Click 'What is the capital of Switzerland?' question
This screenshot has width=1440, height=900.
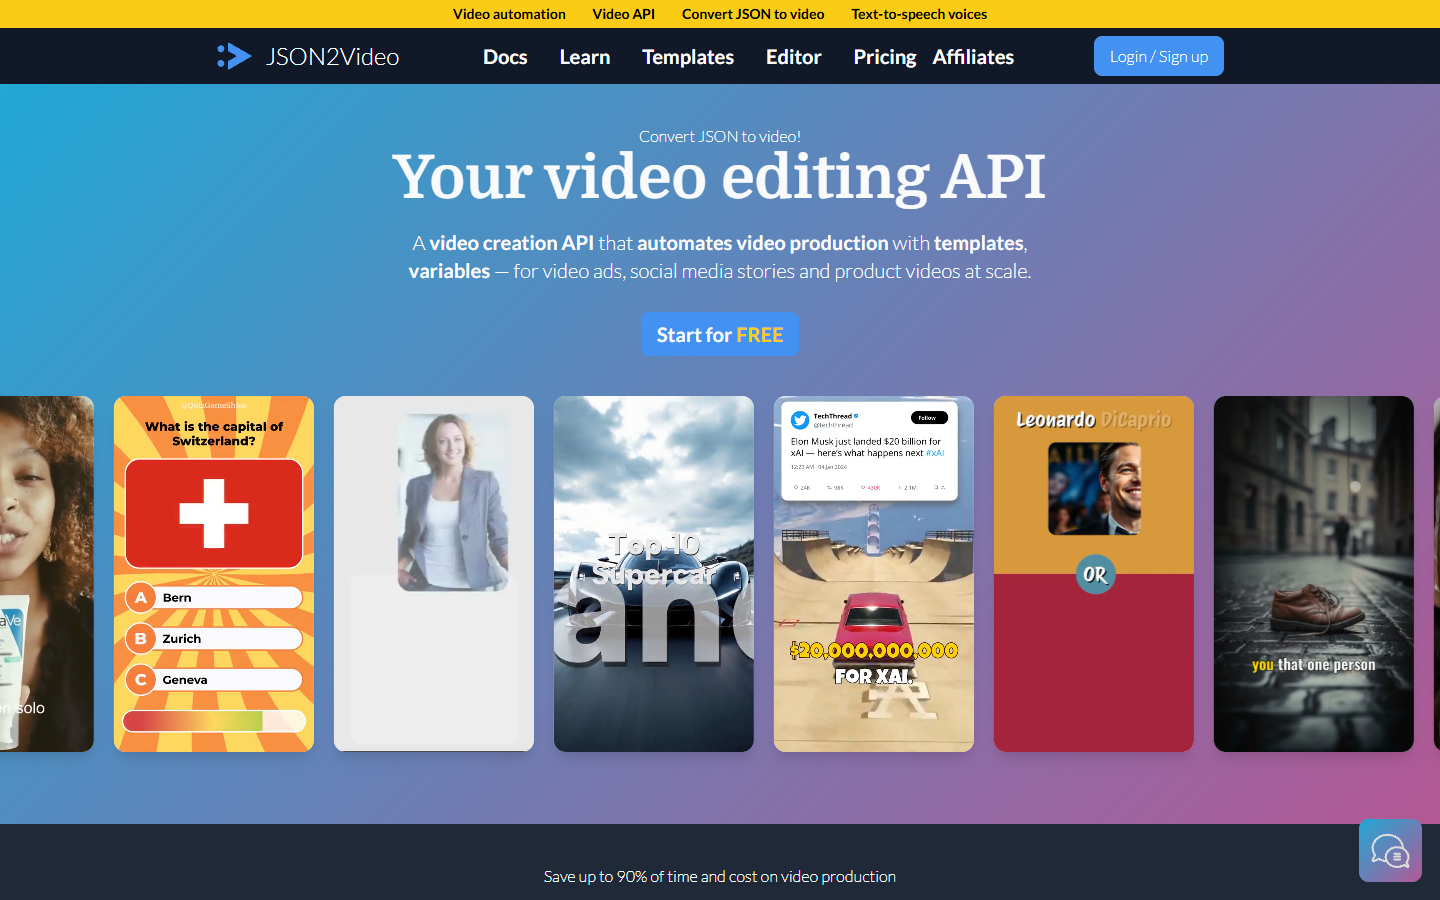(x=214, y=434)
